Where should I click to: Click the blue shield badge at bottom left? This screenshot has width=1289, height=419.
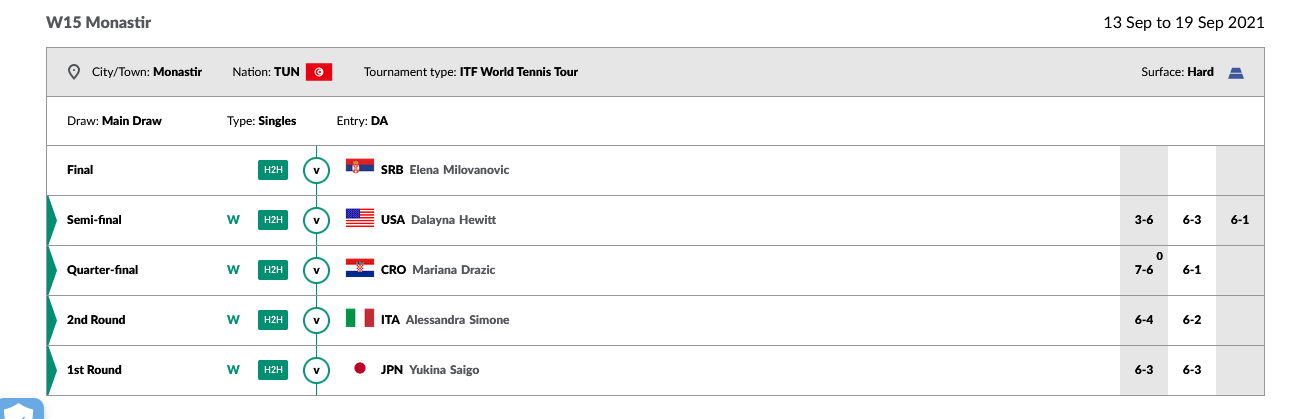(21, 409)
